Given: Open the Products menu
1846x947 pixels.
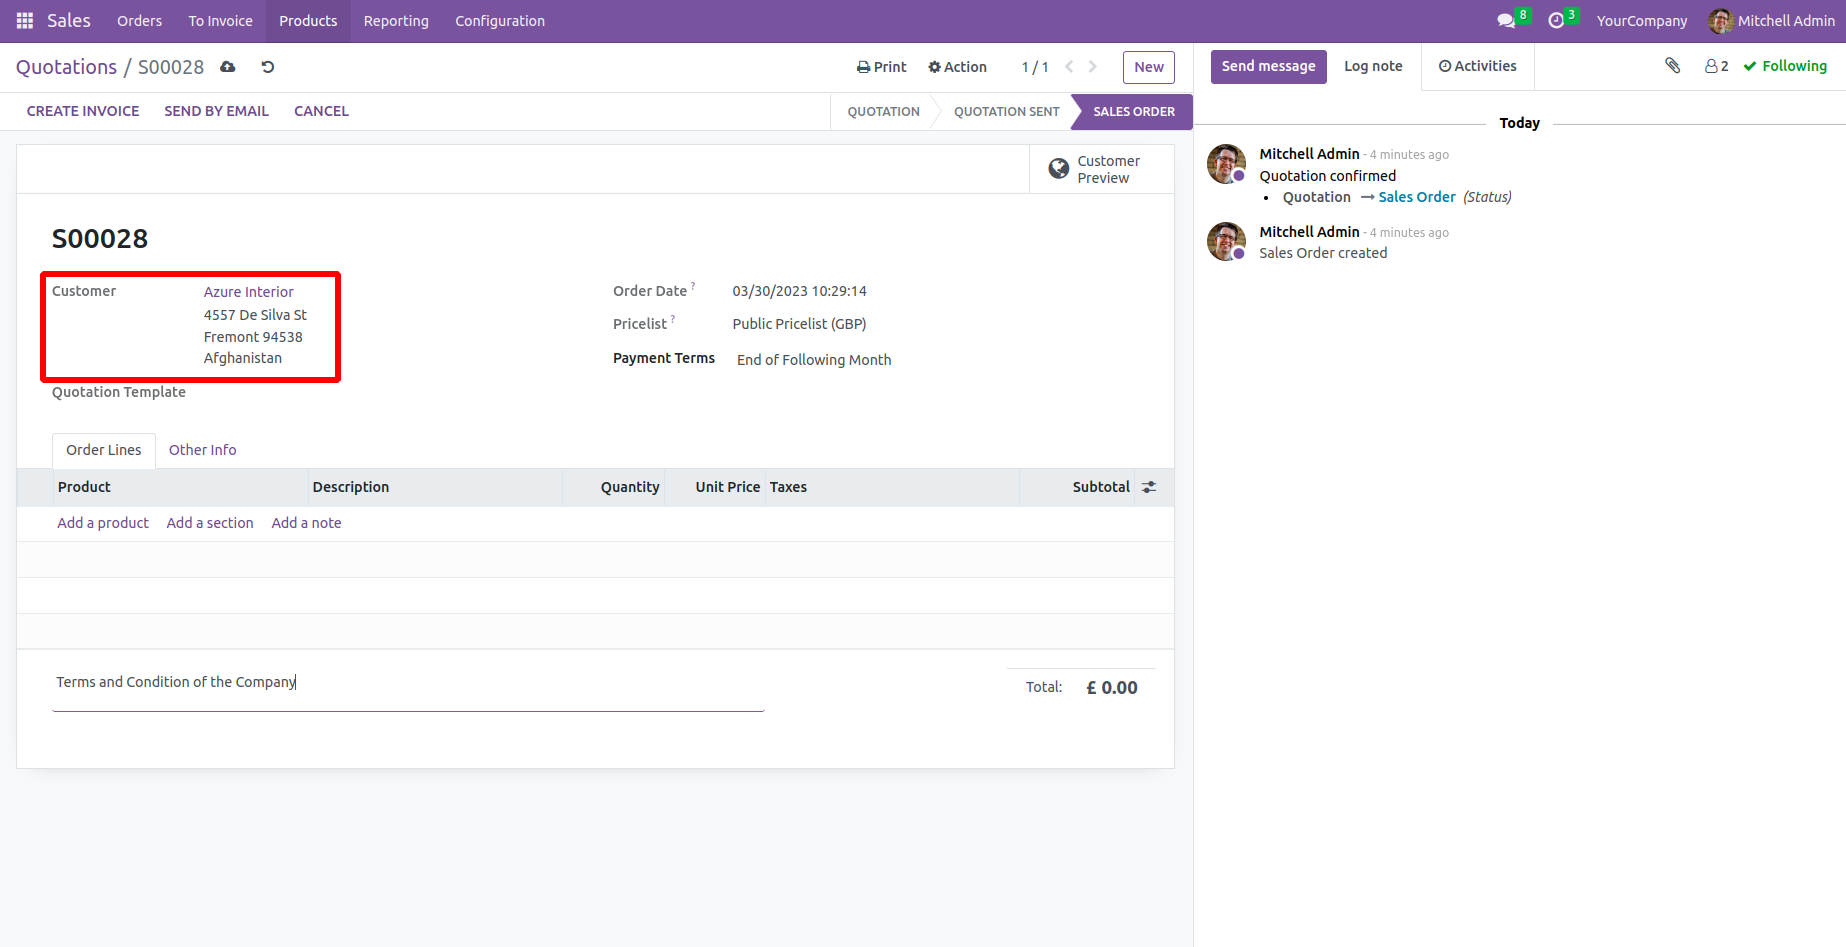Looking at the screenshot, I should [308, 21].
